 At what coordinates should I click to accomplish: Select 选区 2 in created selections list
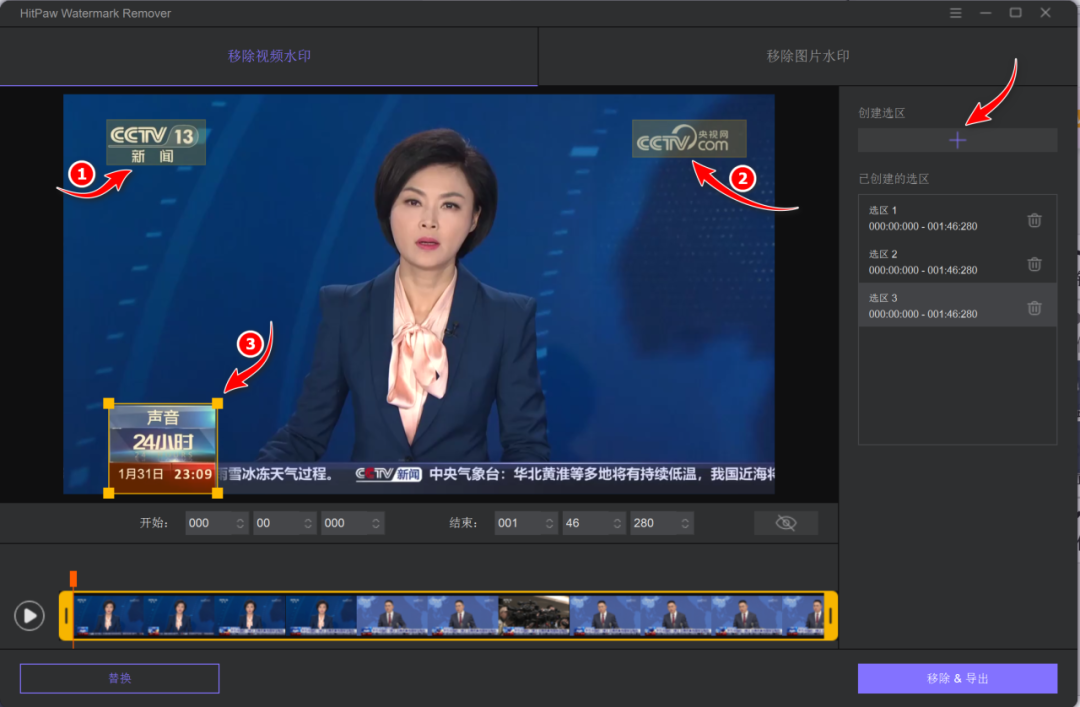point(957,261)
